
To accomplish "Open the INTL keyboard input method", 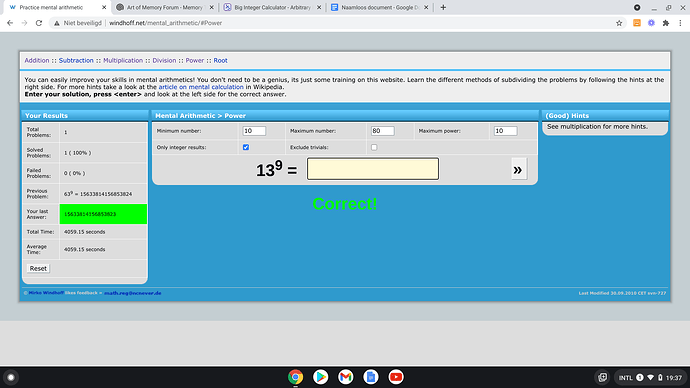I will (x=625, y=377).
